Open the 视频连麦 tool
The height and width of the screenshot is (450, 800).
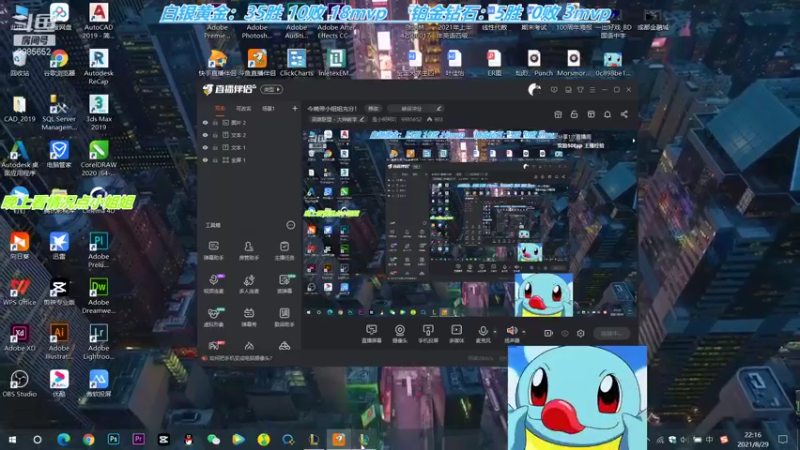click(x=213, y=284)
